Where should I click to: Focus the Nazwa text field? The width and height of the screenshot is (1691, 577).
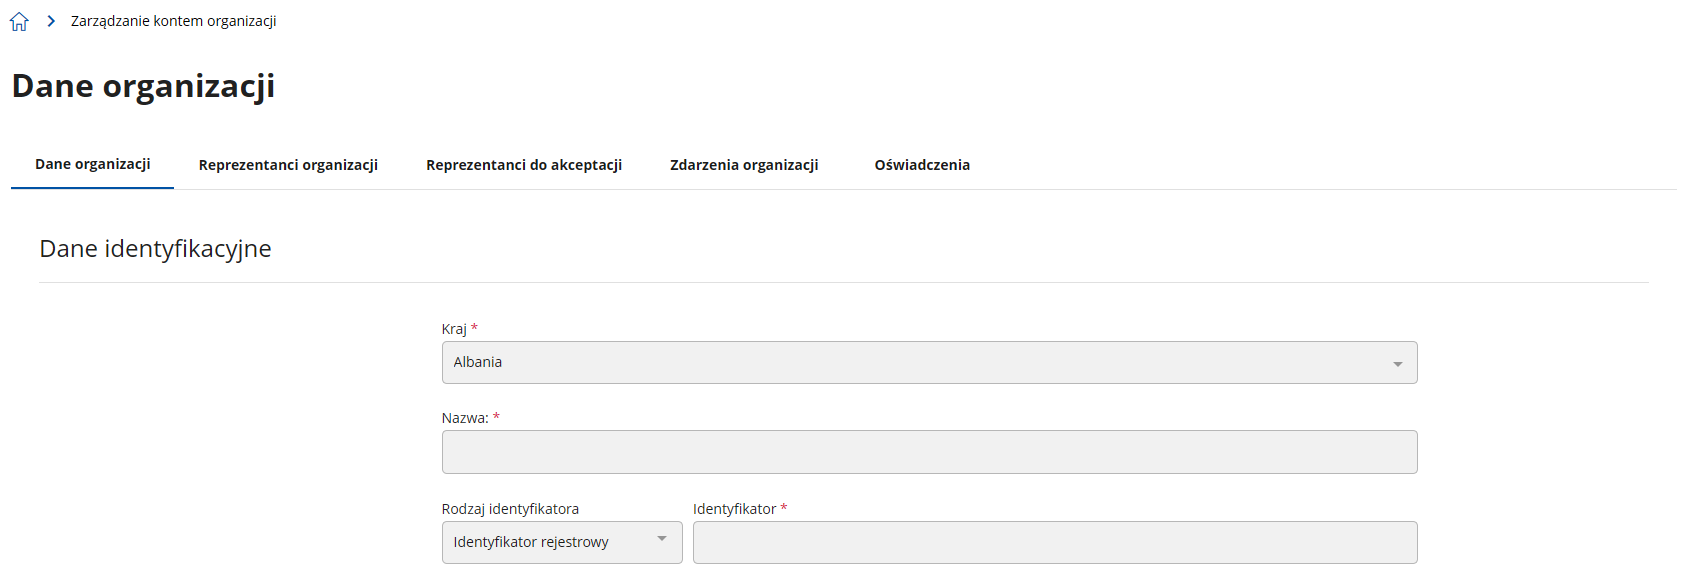click(929, 452)
